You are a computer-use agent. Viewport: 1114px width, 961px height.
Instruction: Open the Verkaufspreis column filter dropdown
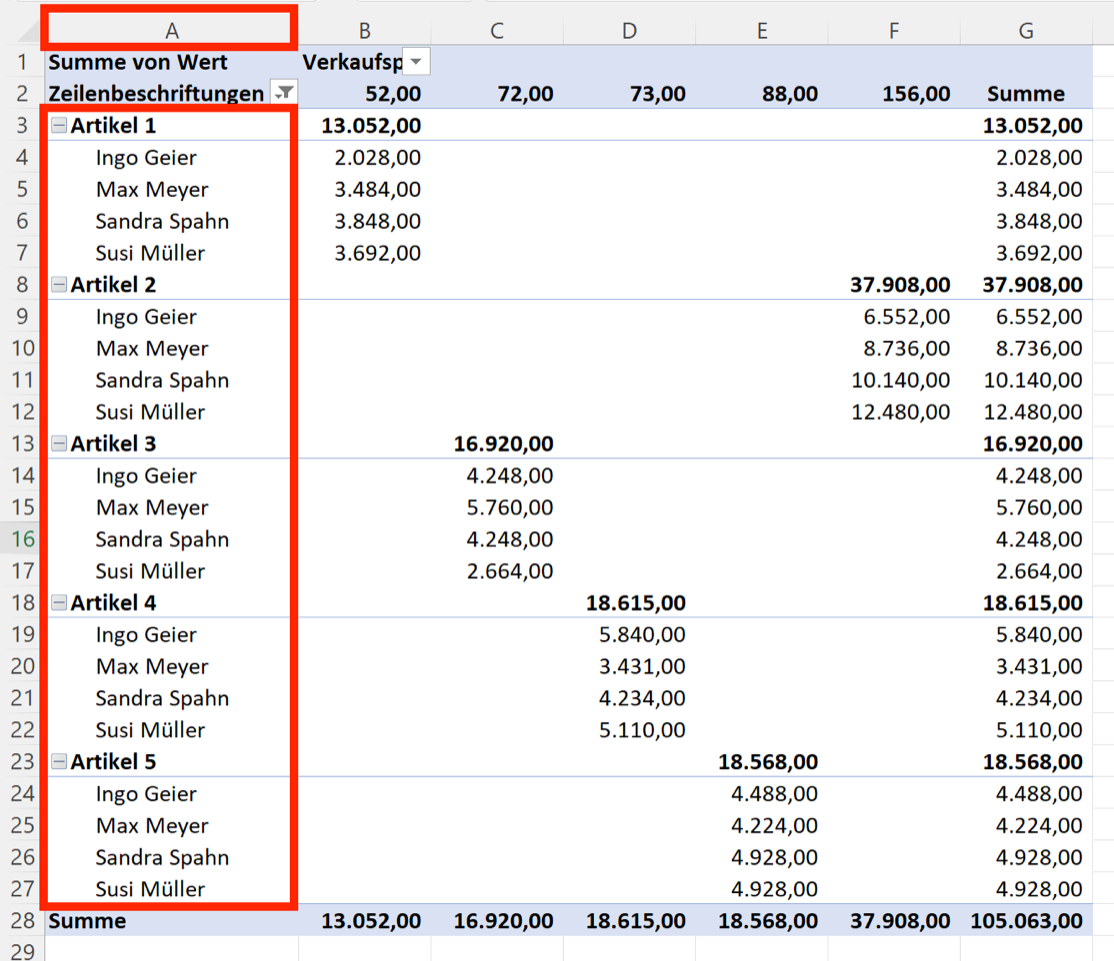[416, 62]
